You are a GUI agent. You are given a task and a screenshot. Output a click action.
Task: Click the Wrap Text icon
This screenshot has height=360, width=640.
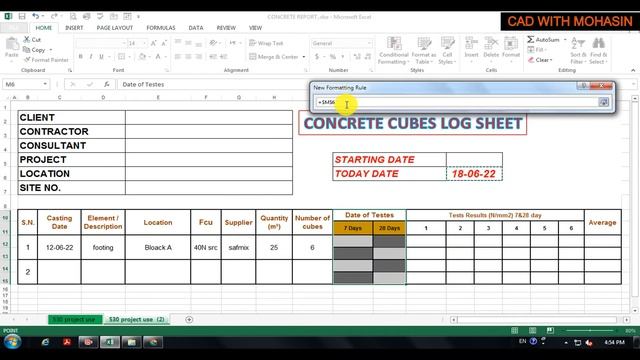[253, 43]
